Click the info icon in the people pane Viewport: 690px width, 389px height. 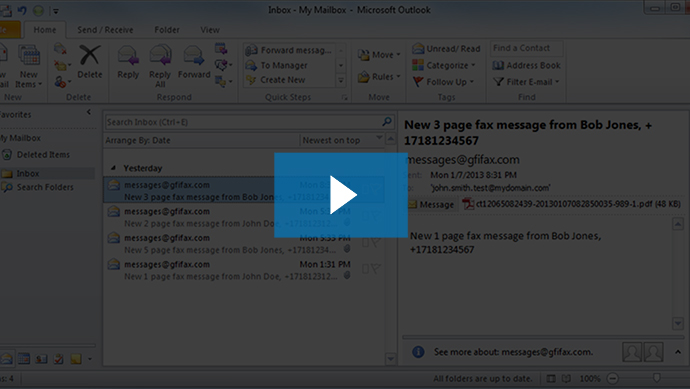click(x=418, y=352)
